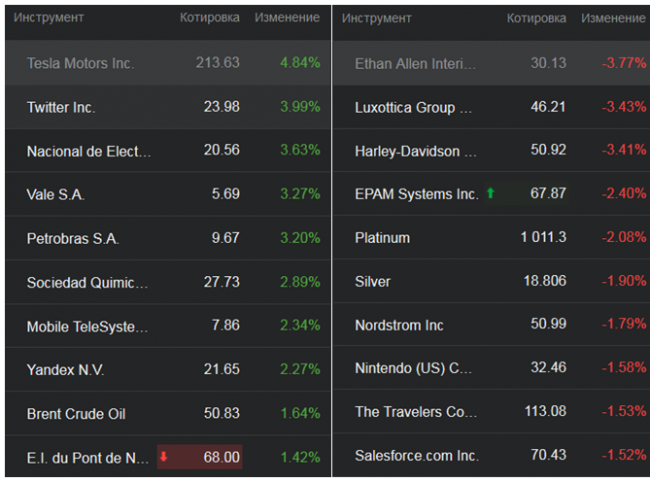Sort by left Инструмент column header
This screenshot has height=482, width=650.
tap(48, 18)
